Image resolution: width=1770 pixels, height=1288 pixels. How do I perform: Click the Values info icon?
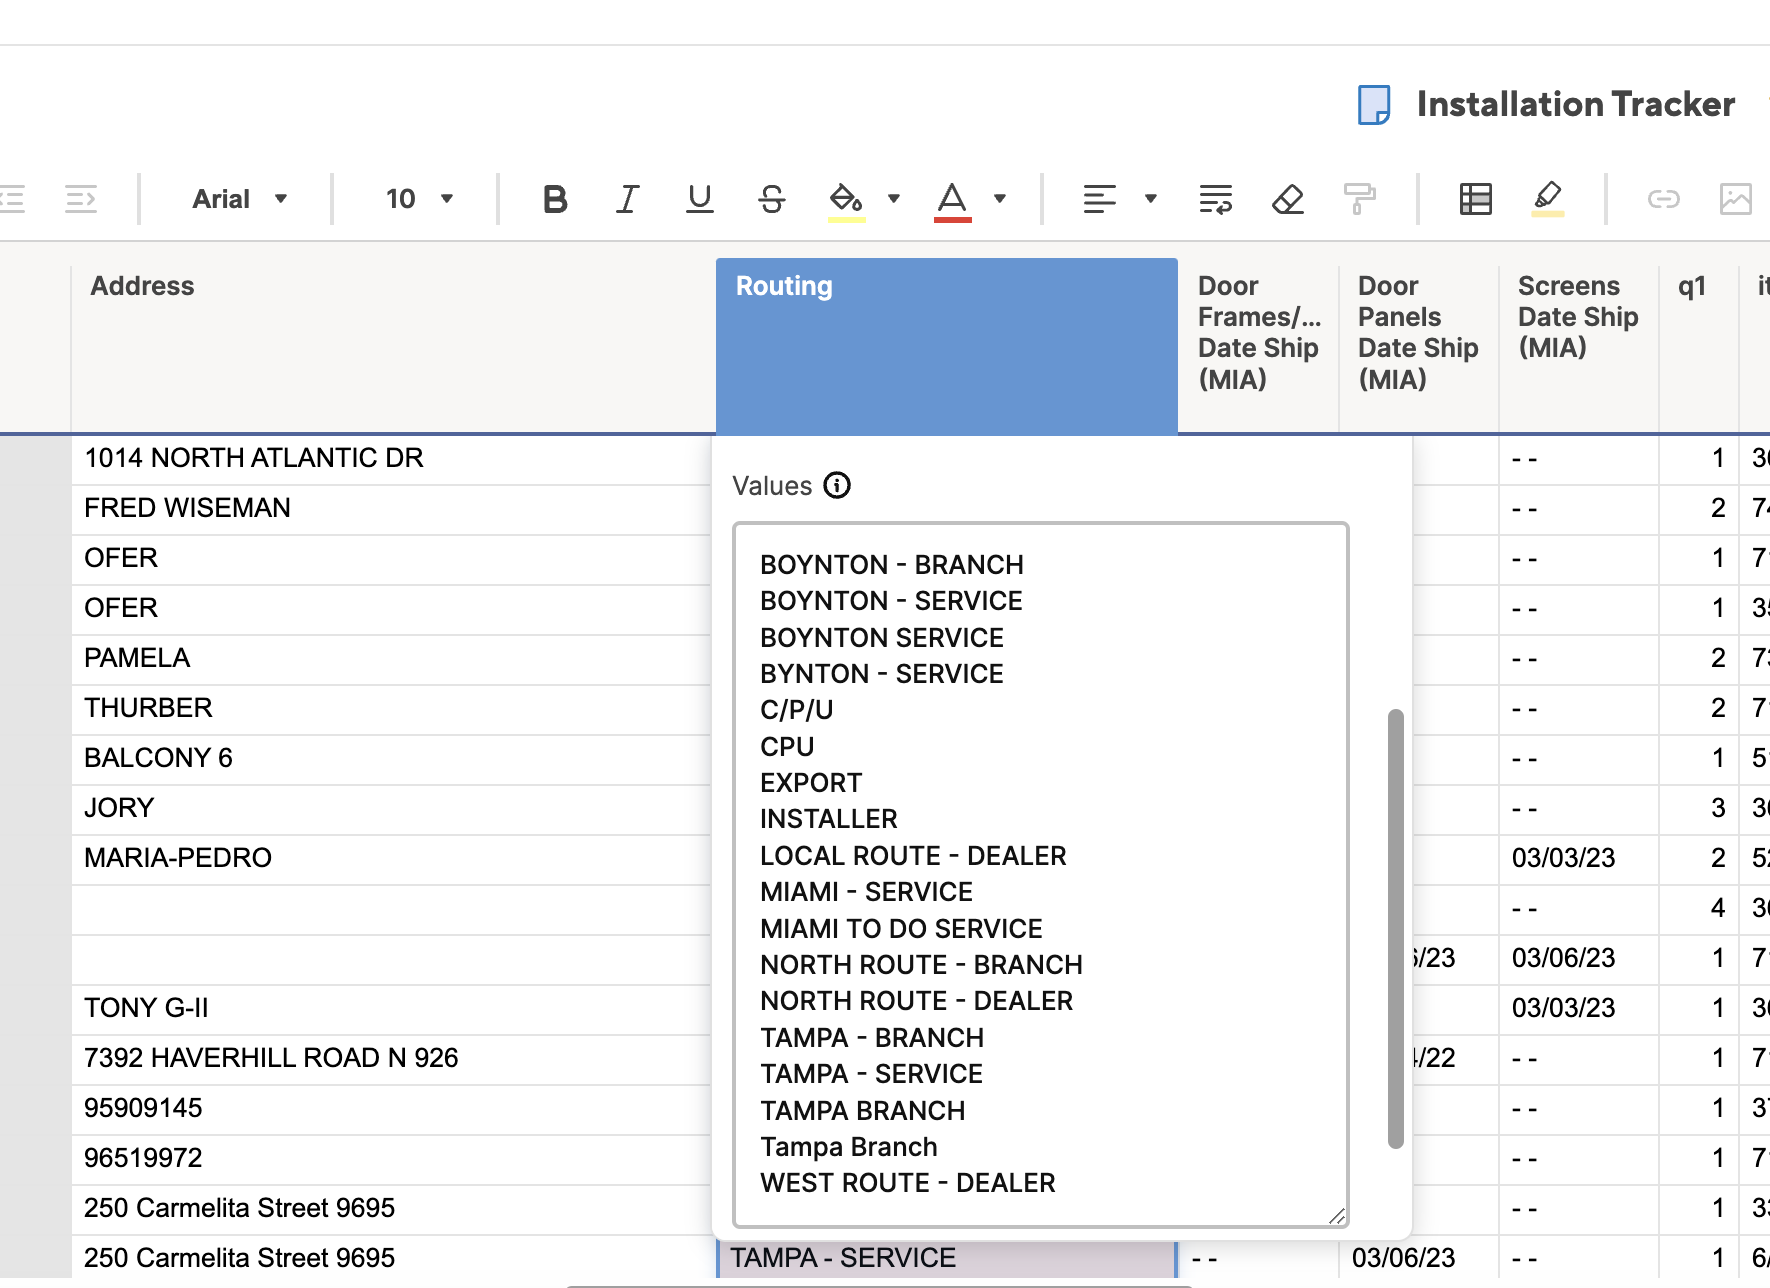[x=836, y=486]
